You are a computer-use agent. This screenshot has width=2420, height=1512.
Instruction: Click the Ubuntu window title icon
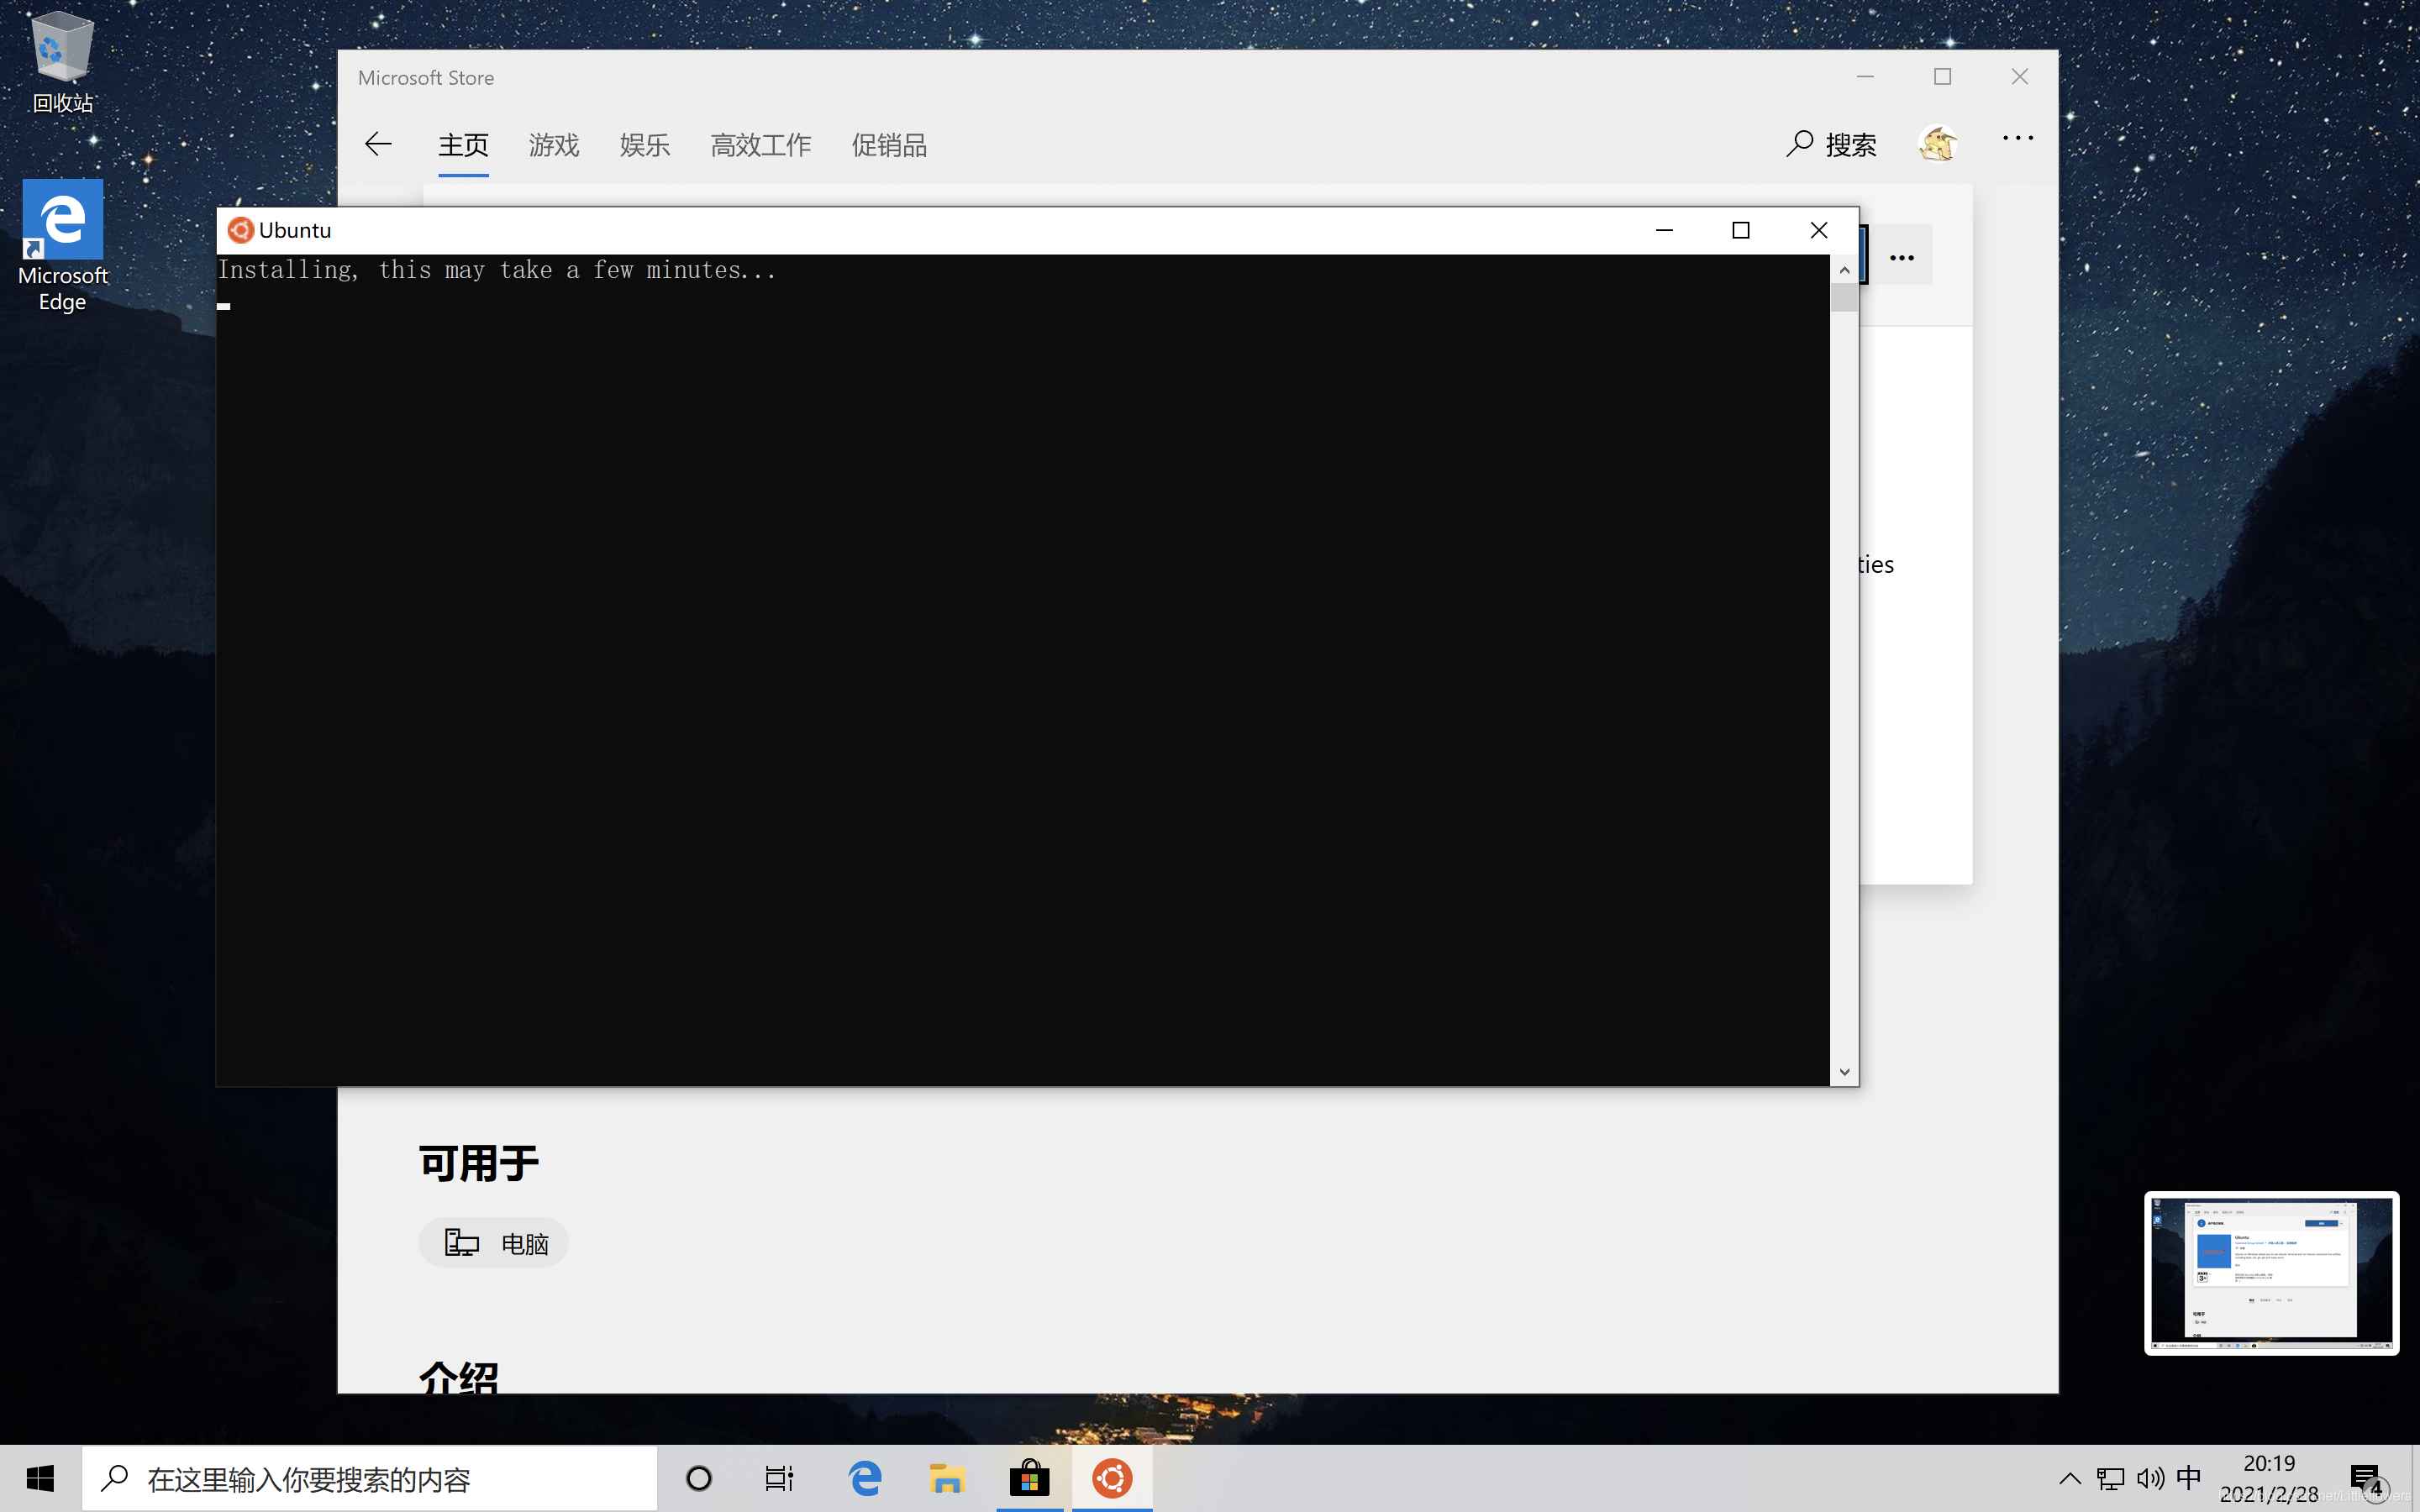[x=240, y=230]
